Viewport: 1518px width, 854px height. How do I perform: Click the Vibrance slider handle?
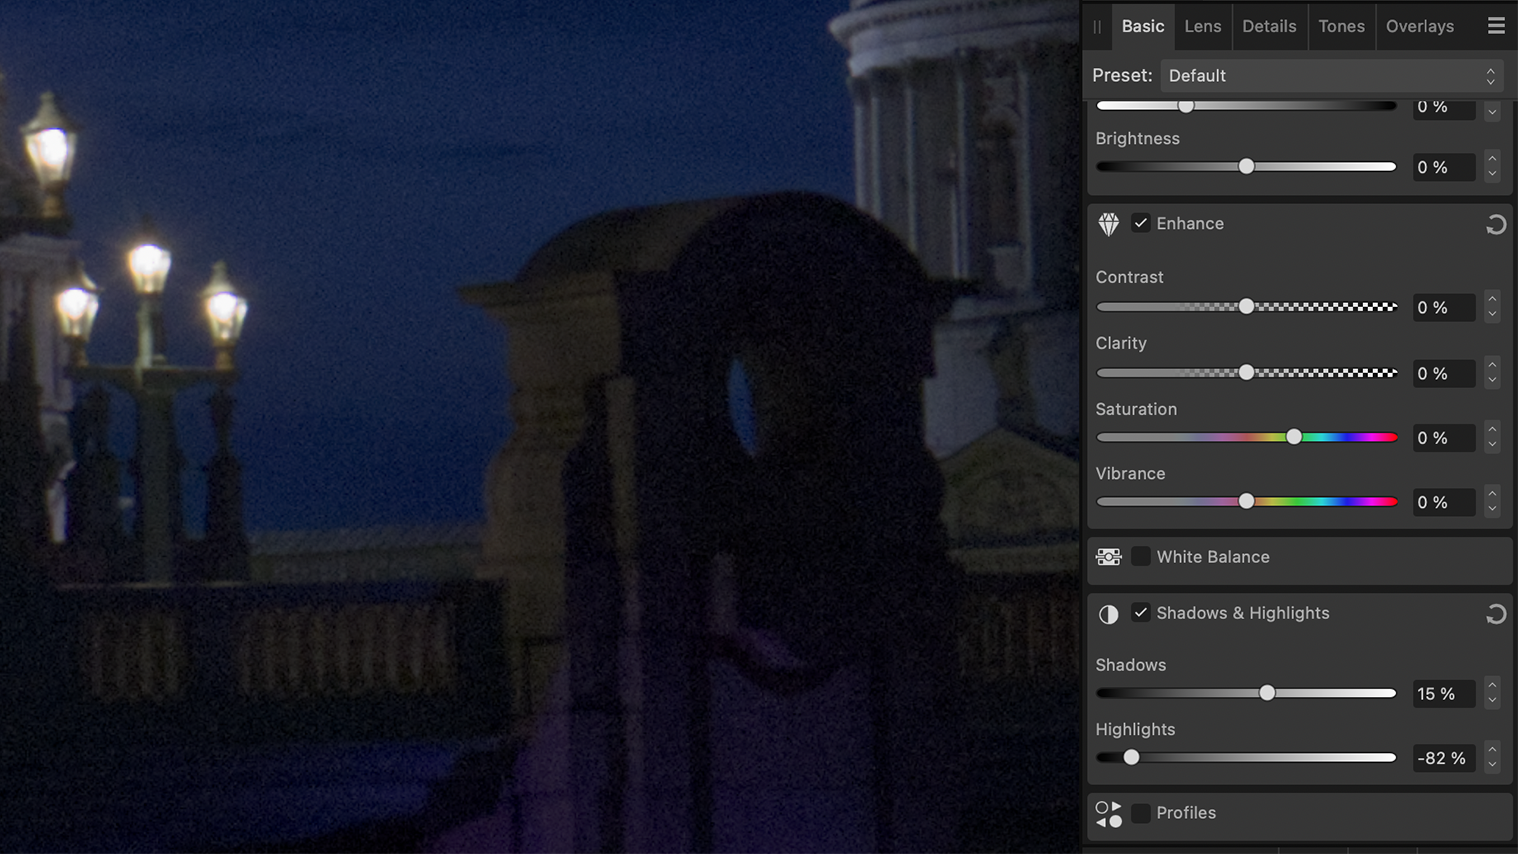click(x=1246, y=501)
